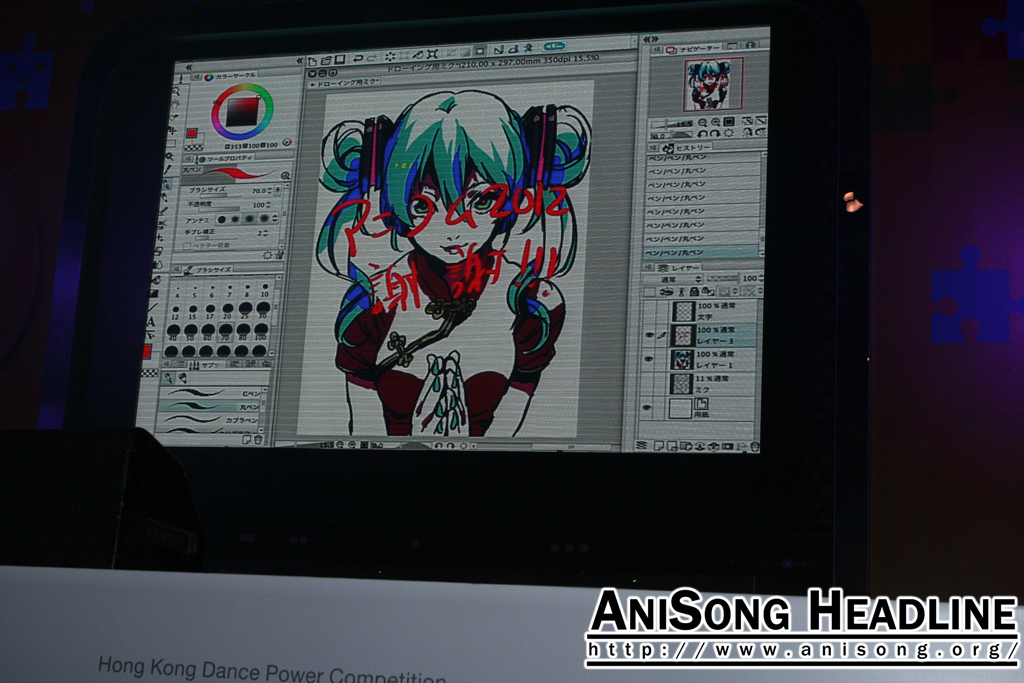Adjust layer opacity 100 stepper arrows
1024x683 pixels.
pyautogui.click(x=760, y=278)
